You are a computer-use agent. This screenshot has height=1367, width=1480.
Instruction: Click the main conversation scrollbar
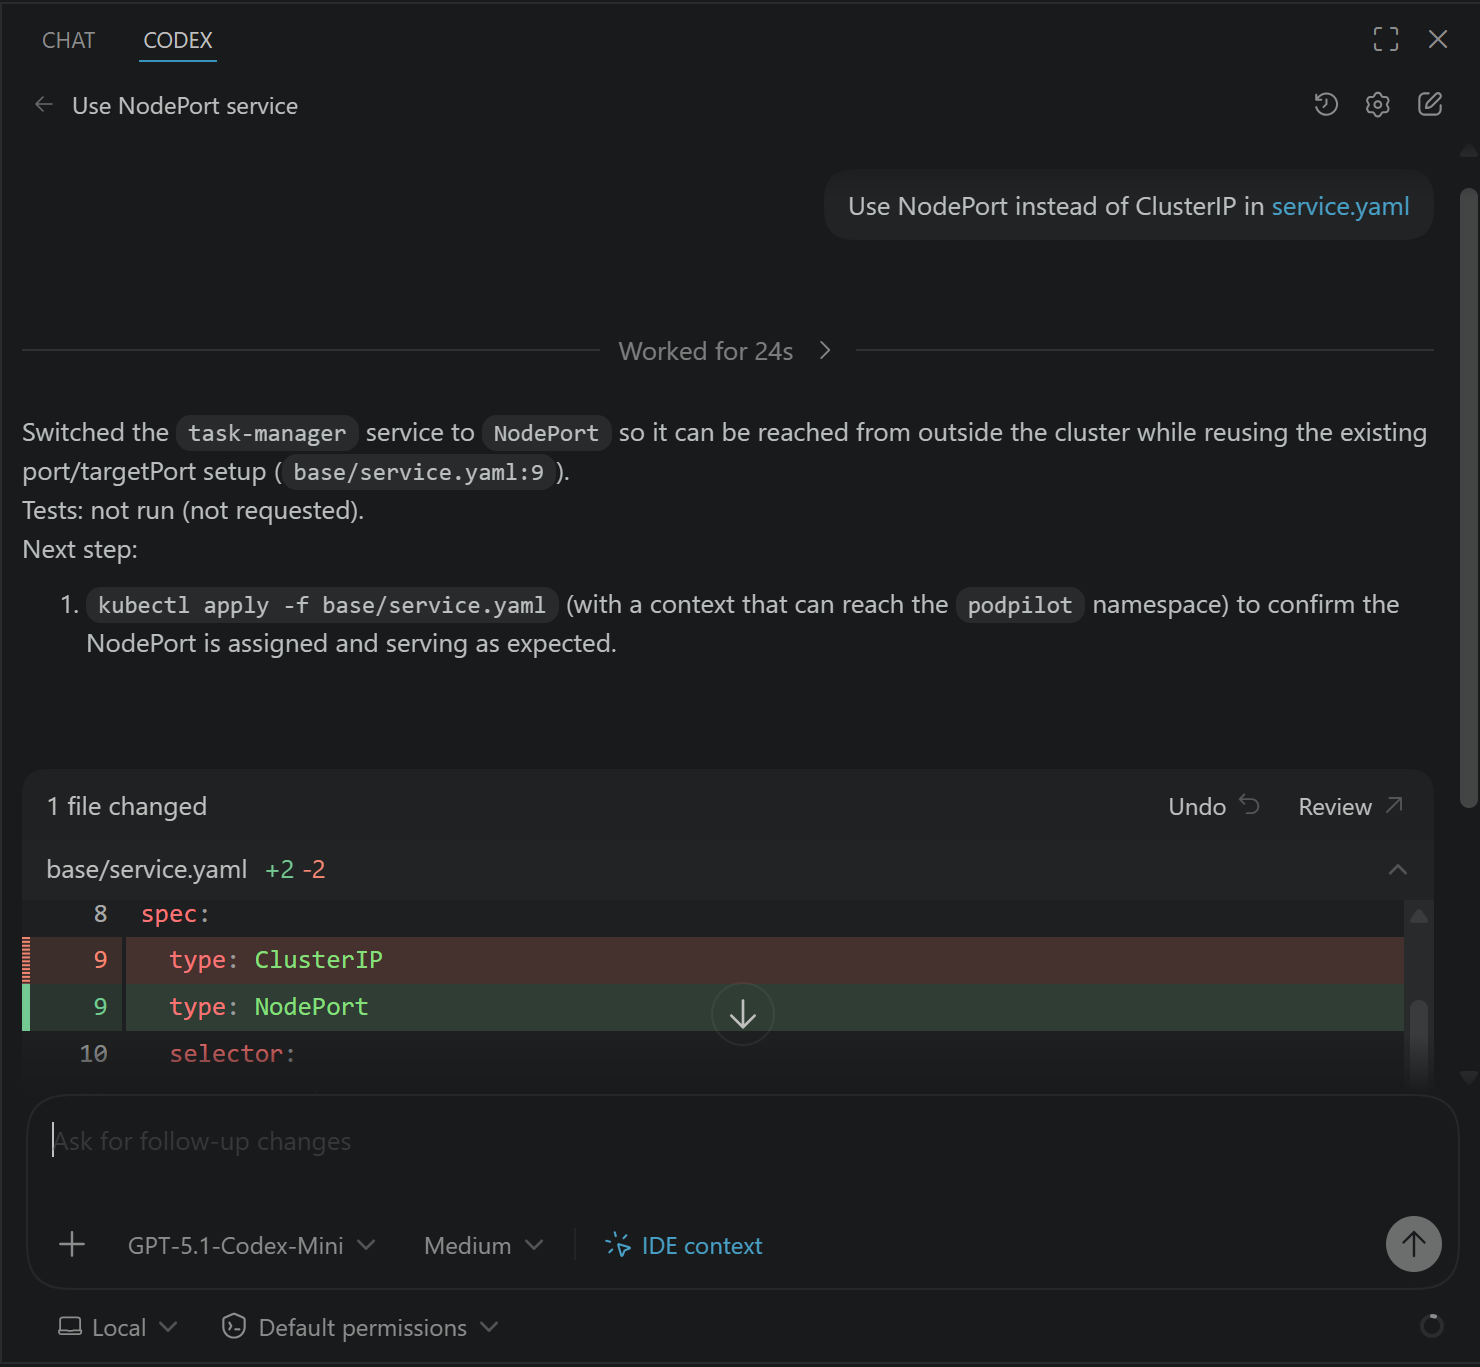pyautogui.click(x=1468, y=497)
